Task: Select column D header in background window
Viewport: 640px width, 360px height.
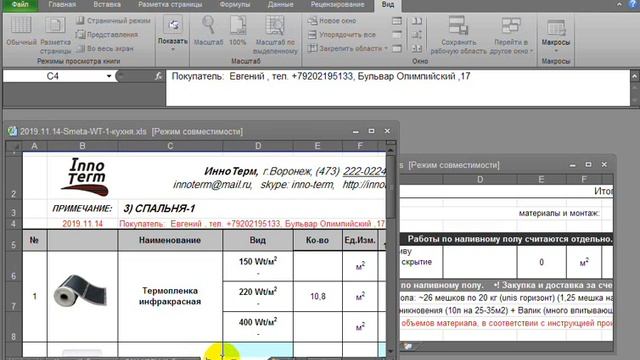Action: pyautogui.click(x=480, y=179)
